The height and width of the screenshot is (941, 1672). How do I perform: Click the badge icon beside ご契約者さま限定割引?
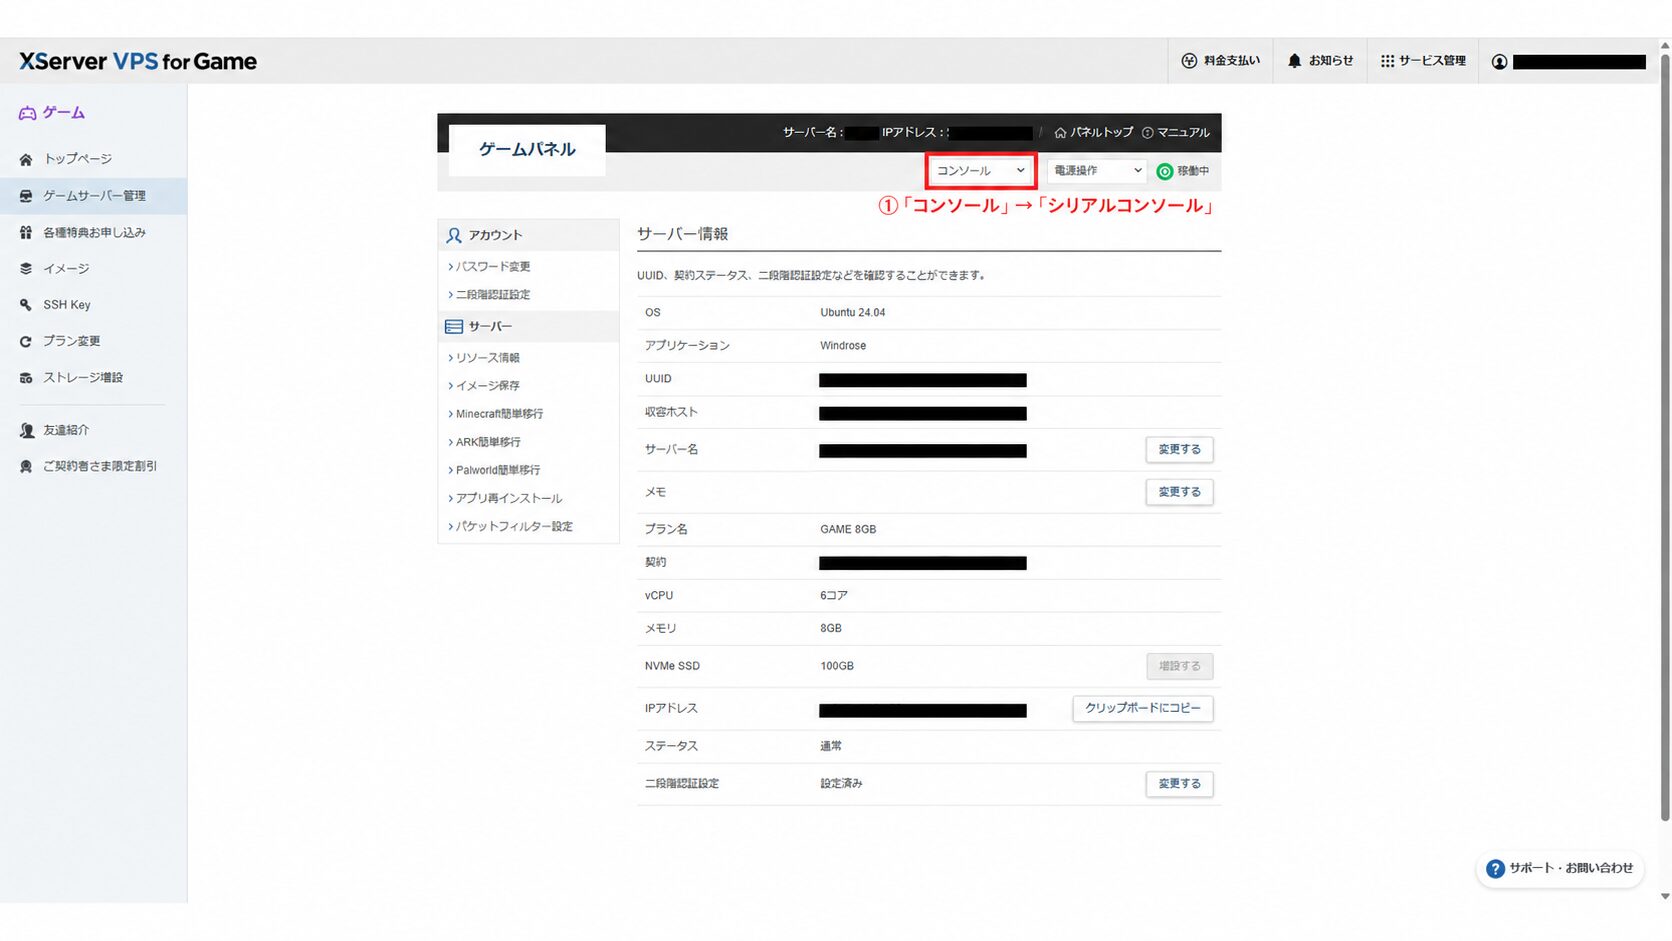[26, 466]
